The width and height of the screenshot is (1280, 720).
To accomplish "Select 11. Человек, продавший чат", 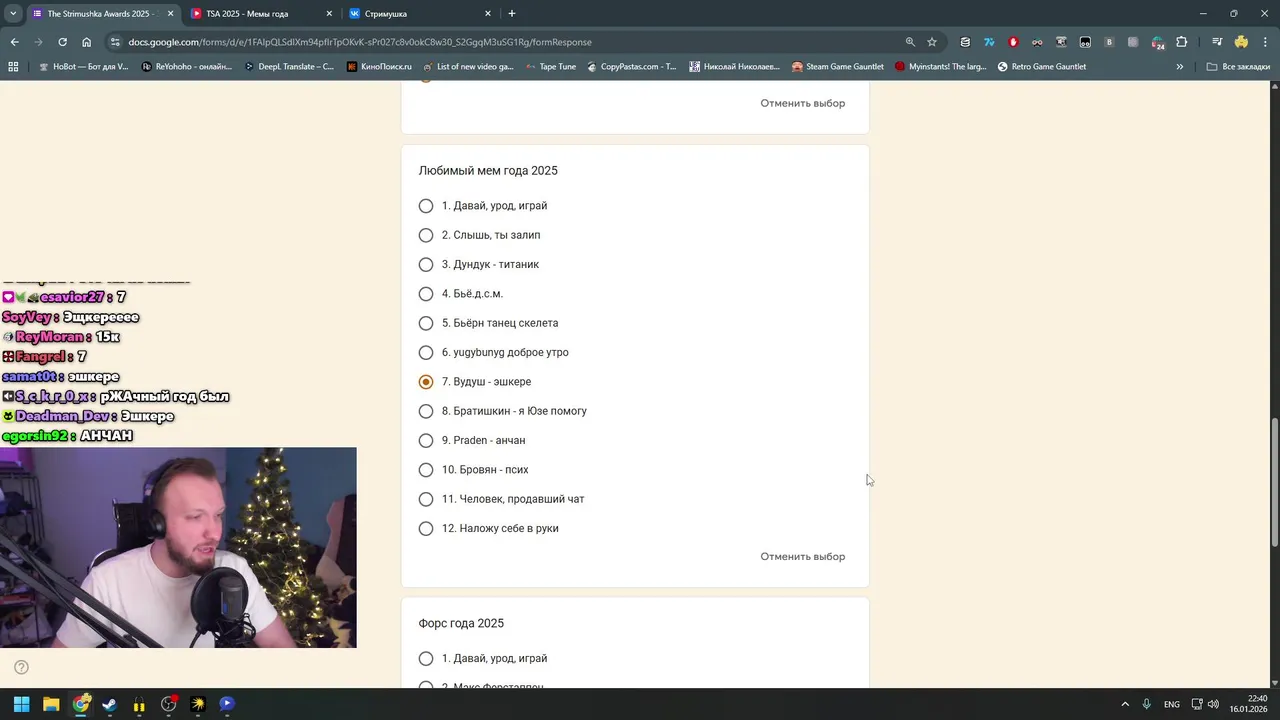I will coord(426,499).
